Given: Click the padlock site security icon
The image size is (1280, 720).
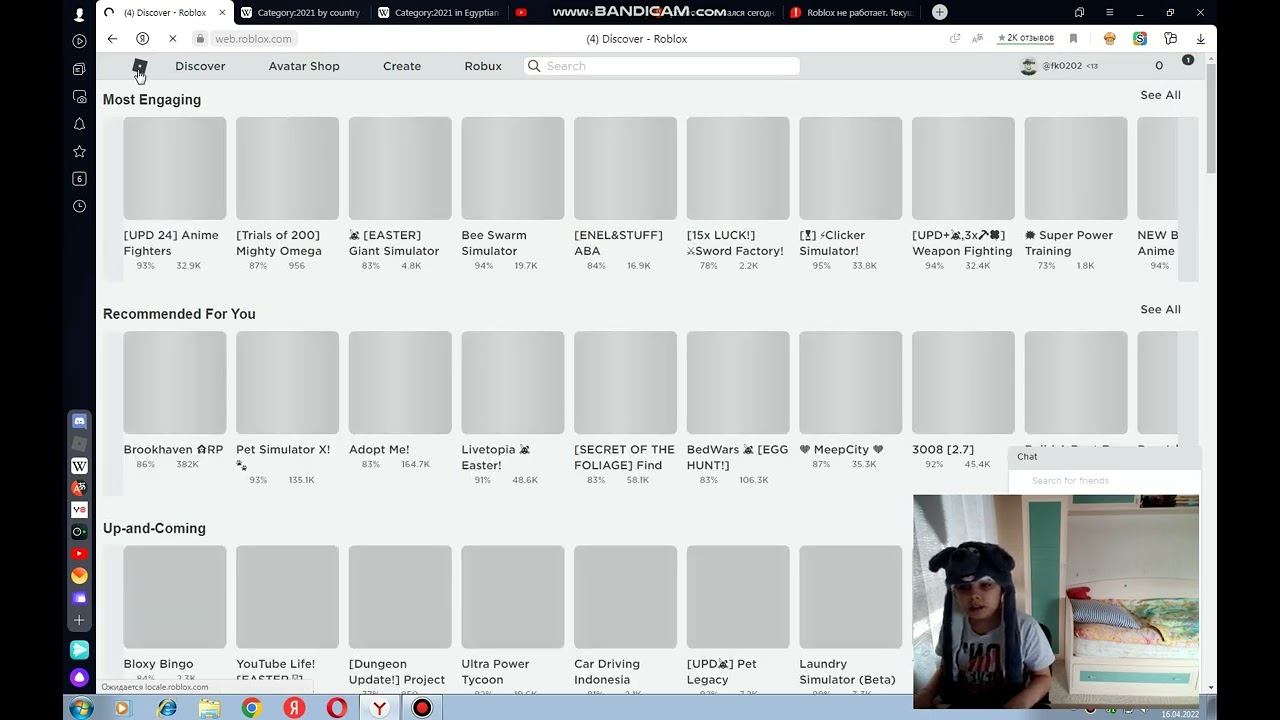Looking at the screenshot, I should pyautogui.click(x=201, y=39).
